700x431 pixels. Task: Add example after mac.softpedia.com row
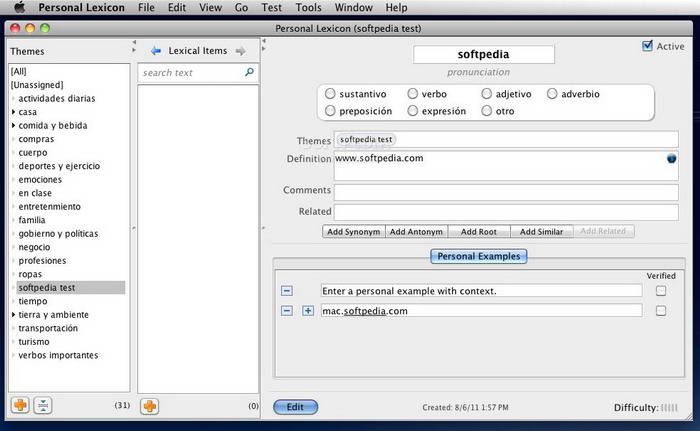308,310
